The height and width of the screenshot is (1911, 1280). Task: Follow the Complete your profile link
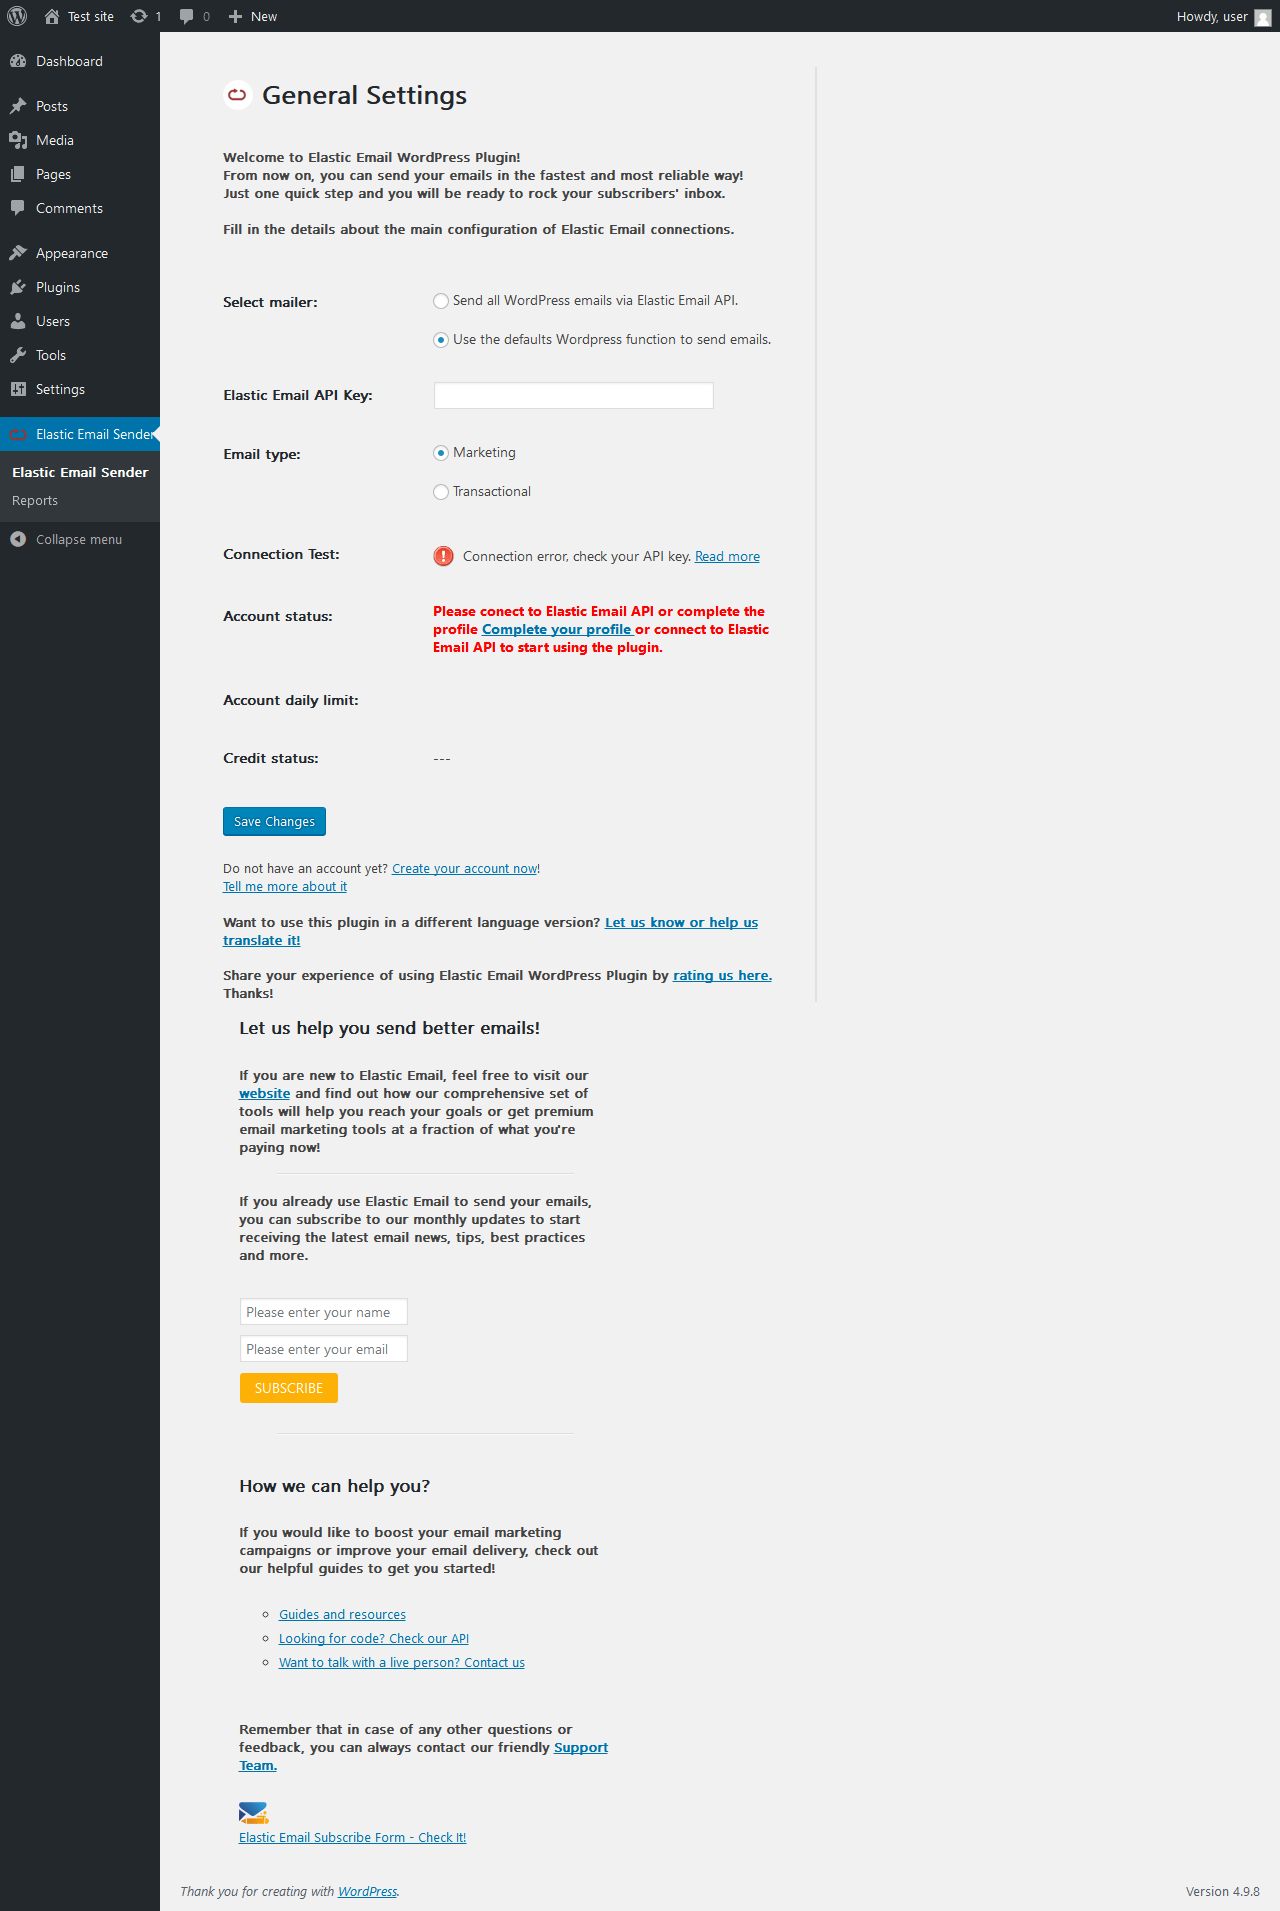click(557, 629)
